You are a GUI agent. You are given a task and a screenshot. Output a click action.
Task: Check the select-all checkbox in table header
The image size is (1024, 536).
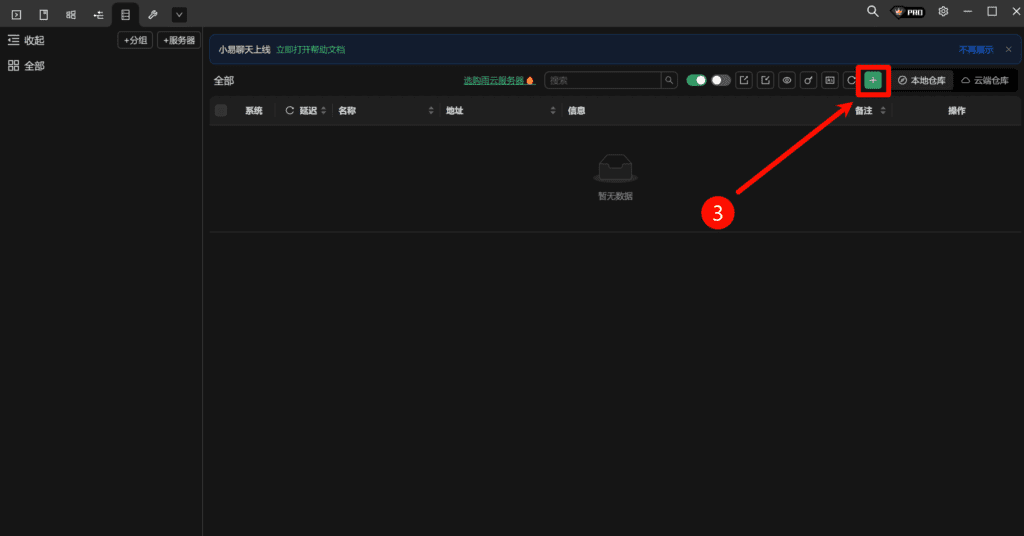(221, 110)
